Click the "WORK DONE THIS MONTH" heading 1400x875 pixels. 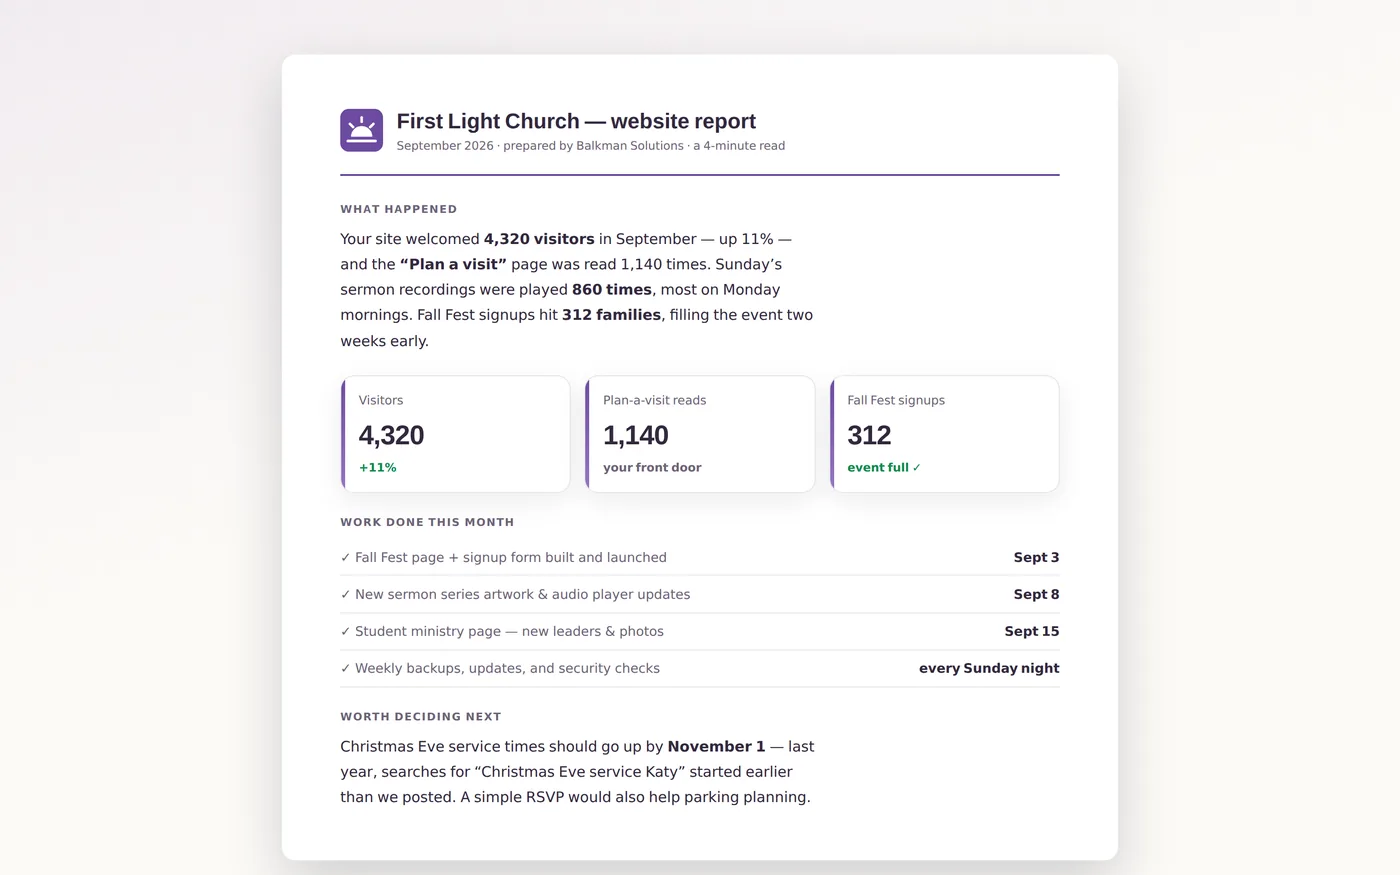(427, 522)
